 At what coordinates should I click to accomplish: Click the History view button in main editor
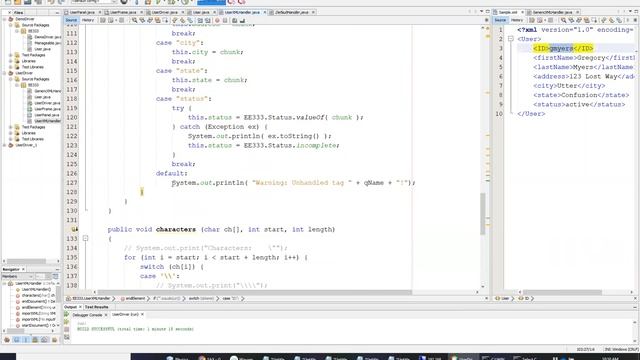88,20
